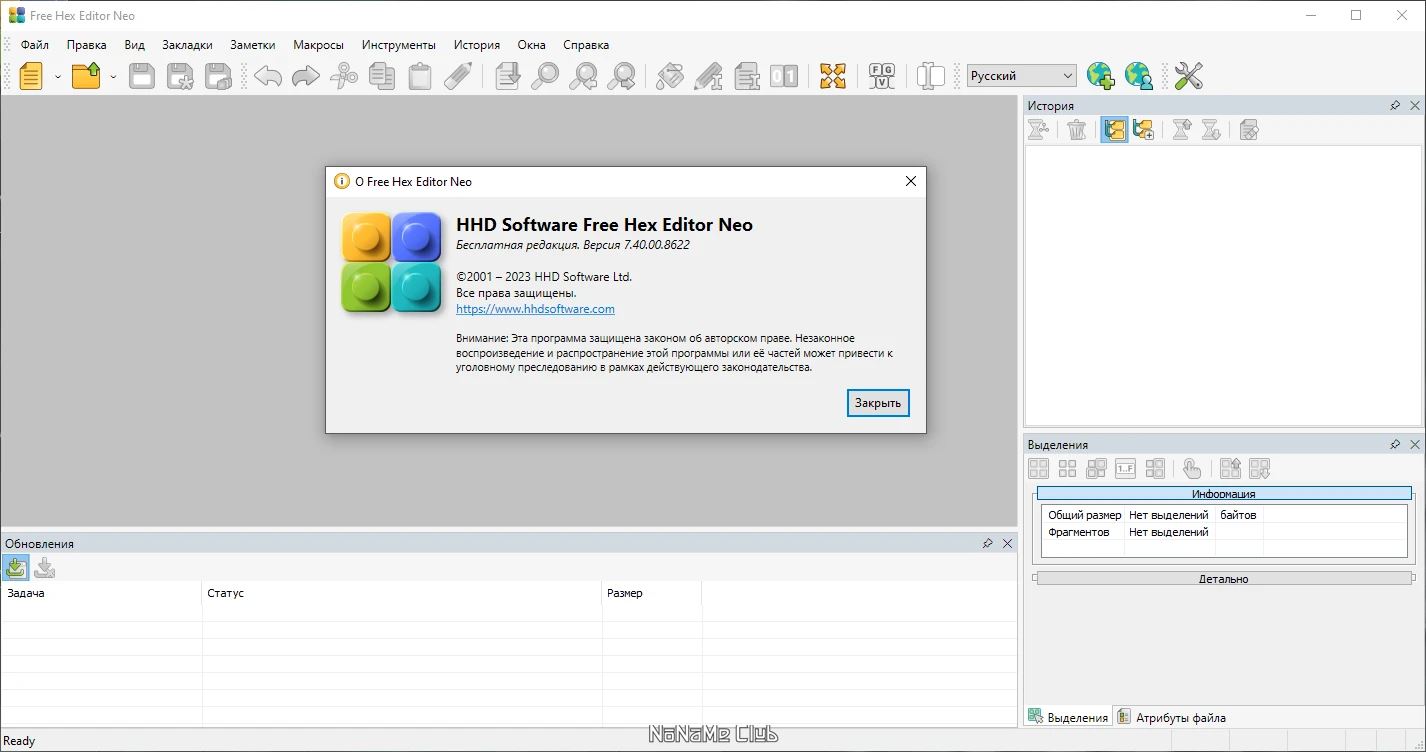
Task: Click the Статус column header
Action: tap(402, 593)
